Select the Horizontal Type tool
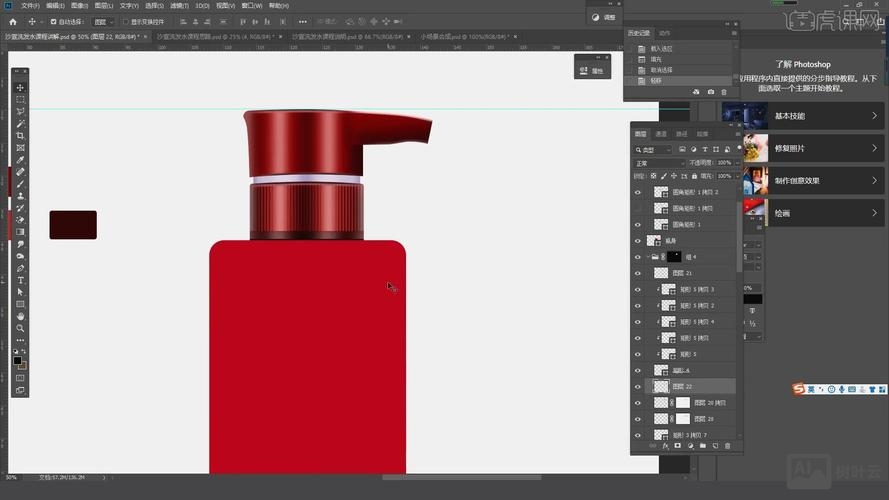This screenshot has width=889, height=500. (20, 280)
